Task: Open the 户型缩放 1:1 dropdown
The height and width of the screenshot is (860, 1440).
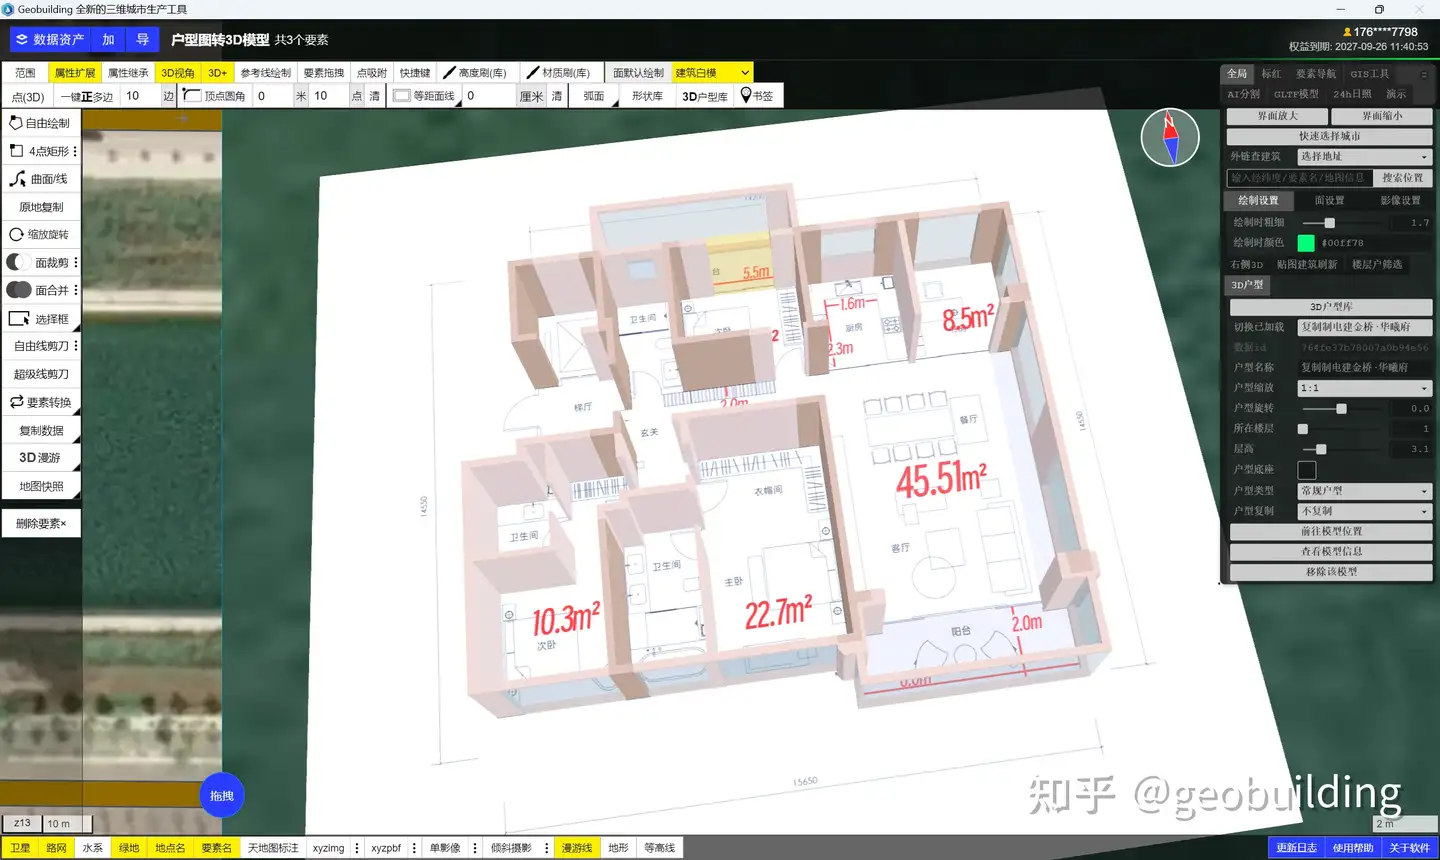Action: (x=1364, y=388)
